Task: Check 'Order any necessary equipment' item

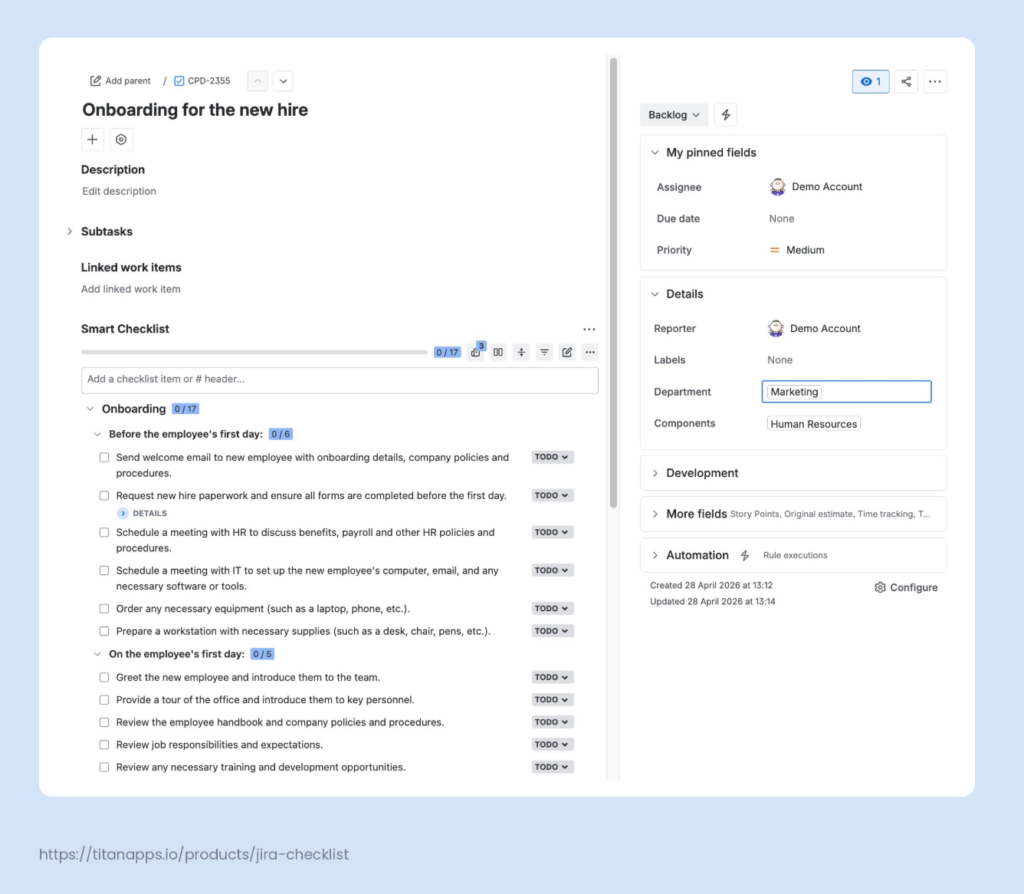Action: pos(104,609)
